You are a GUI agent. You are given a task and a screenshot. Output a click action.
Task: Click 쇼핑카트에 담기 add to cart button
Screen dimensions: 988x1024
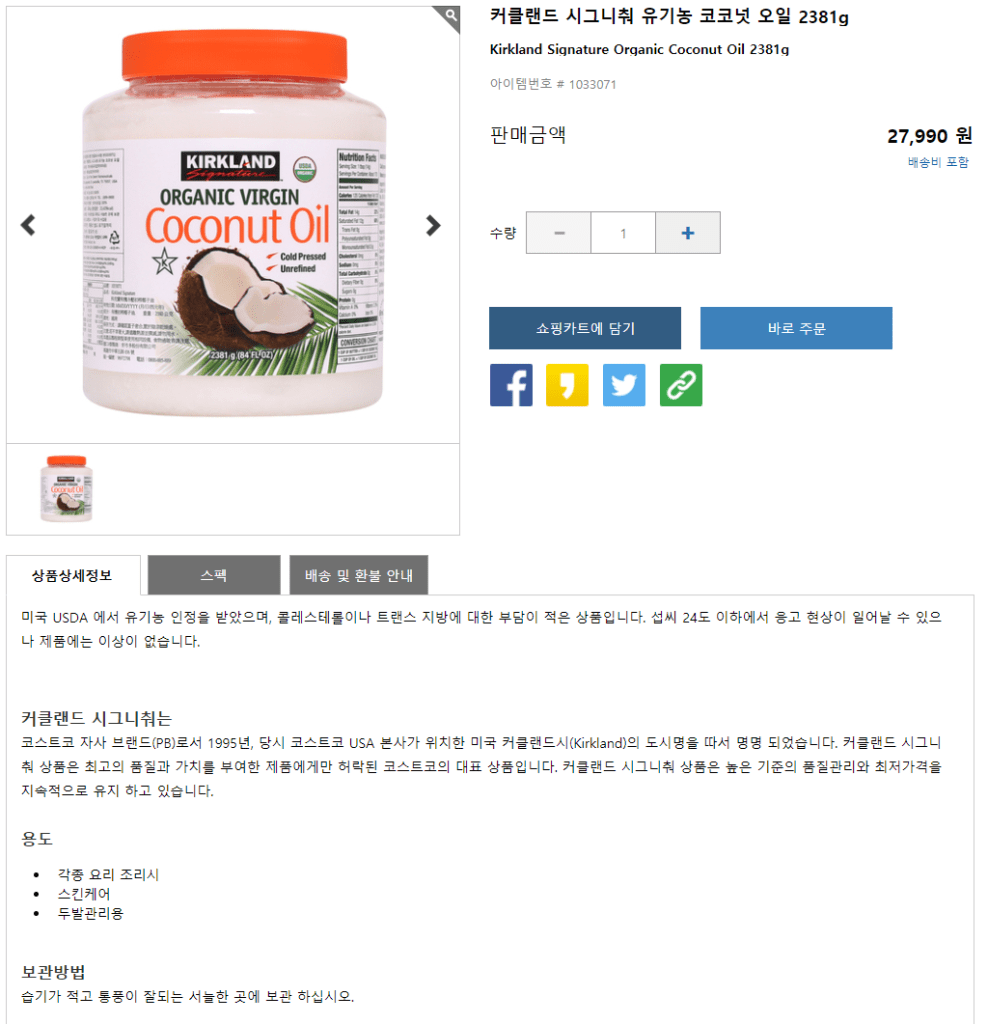(x=585, y=328)
